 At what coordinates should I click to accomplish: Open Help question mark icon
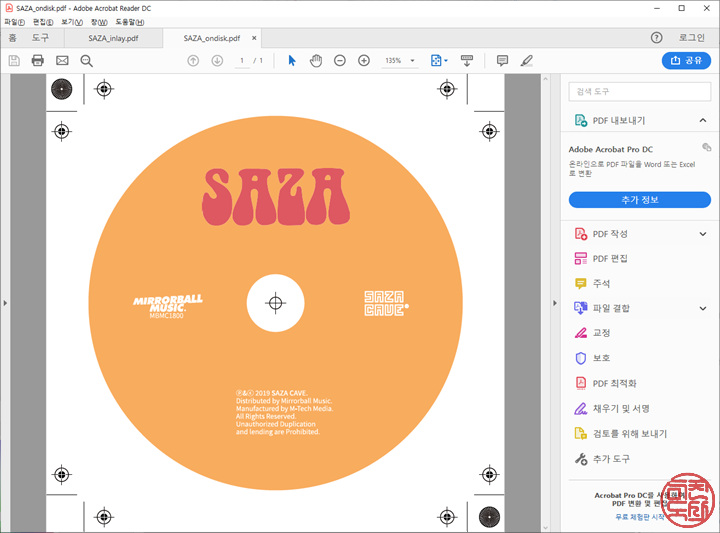click(x=657, y=38)
